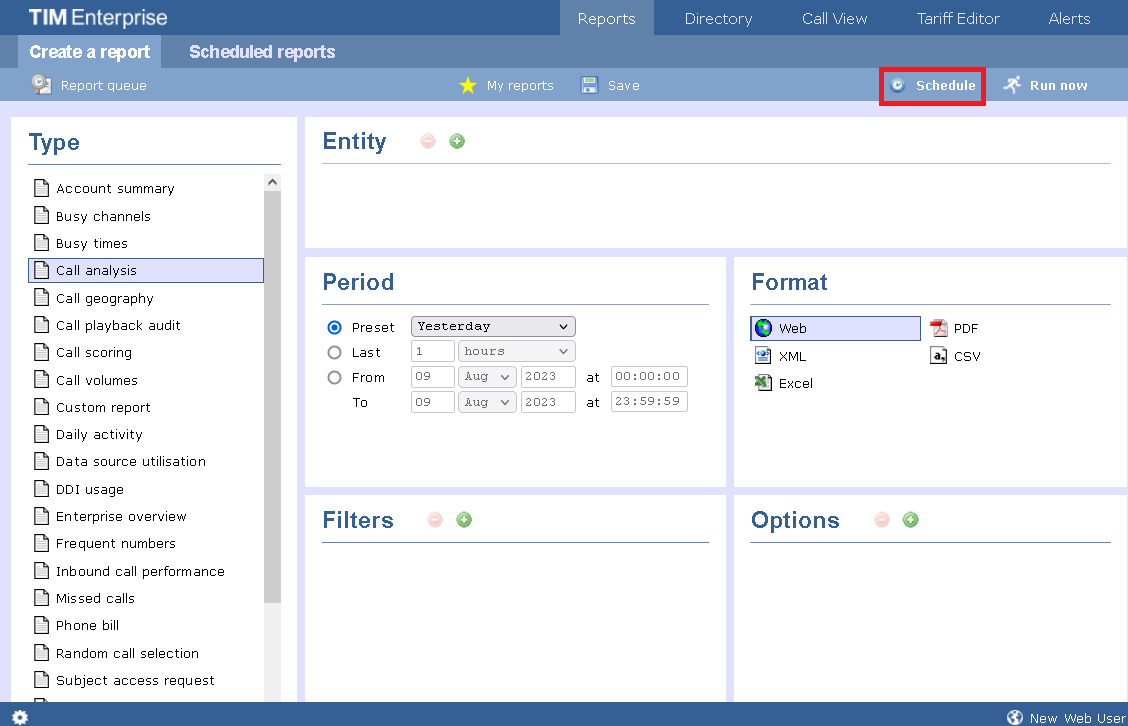Add an entity with the green plus icon
Viewport: 1128px width, 726px height.
point(457,141)
